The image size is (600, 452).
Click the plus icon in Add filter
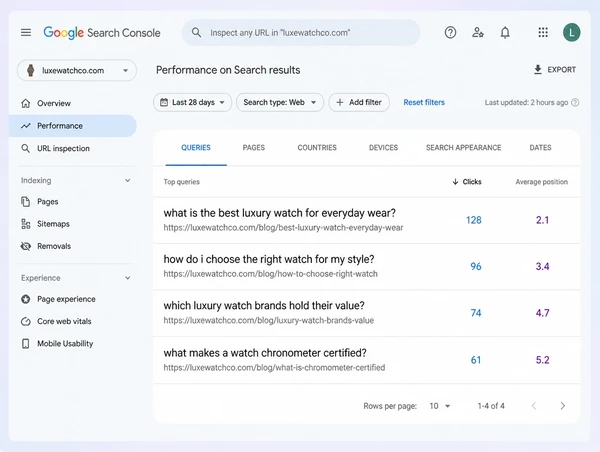[339, 102]
